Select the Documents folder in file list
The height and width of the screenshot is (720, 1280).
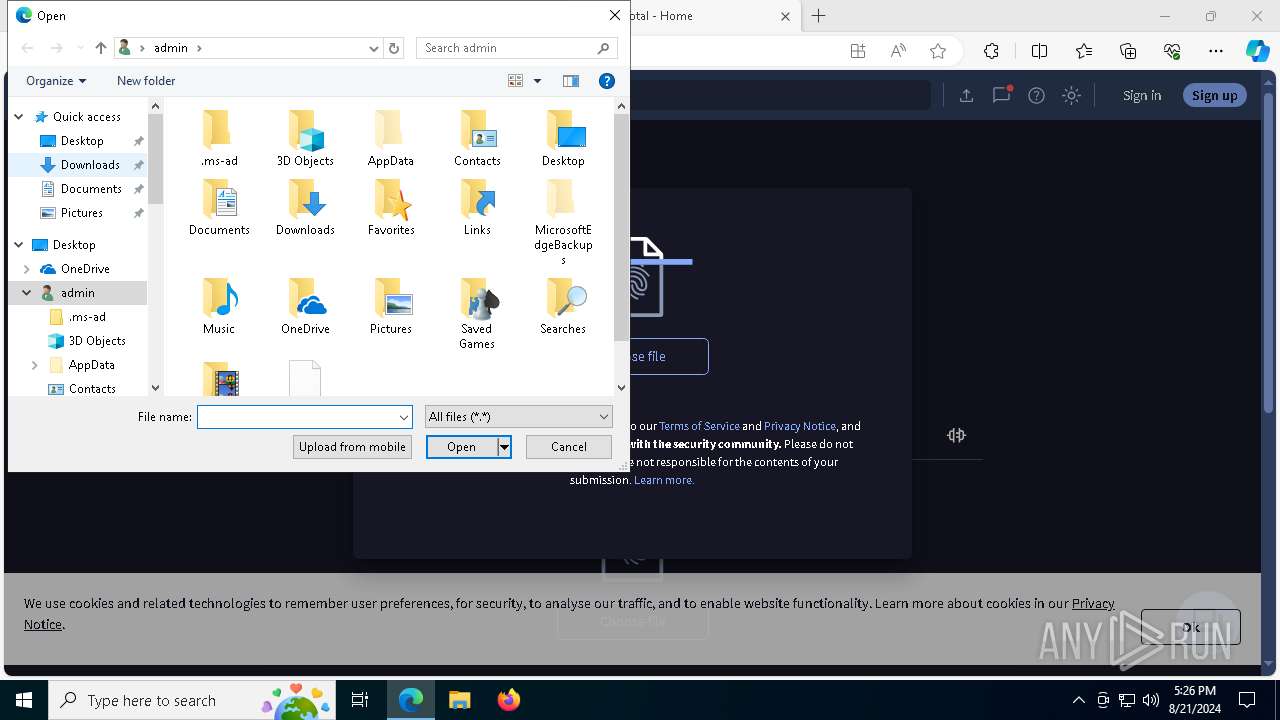point(219,208)
